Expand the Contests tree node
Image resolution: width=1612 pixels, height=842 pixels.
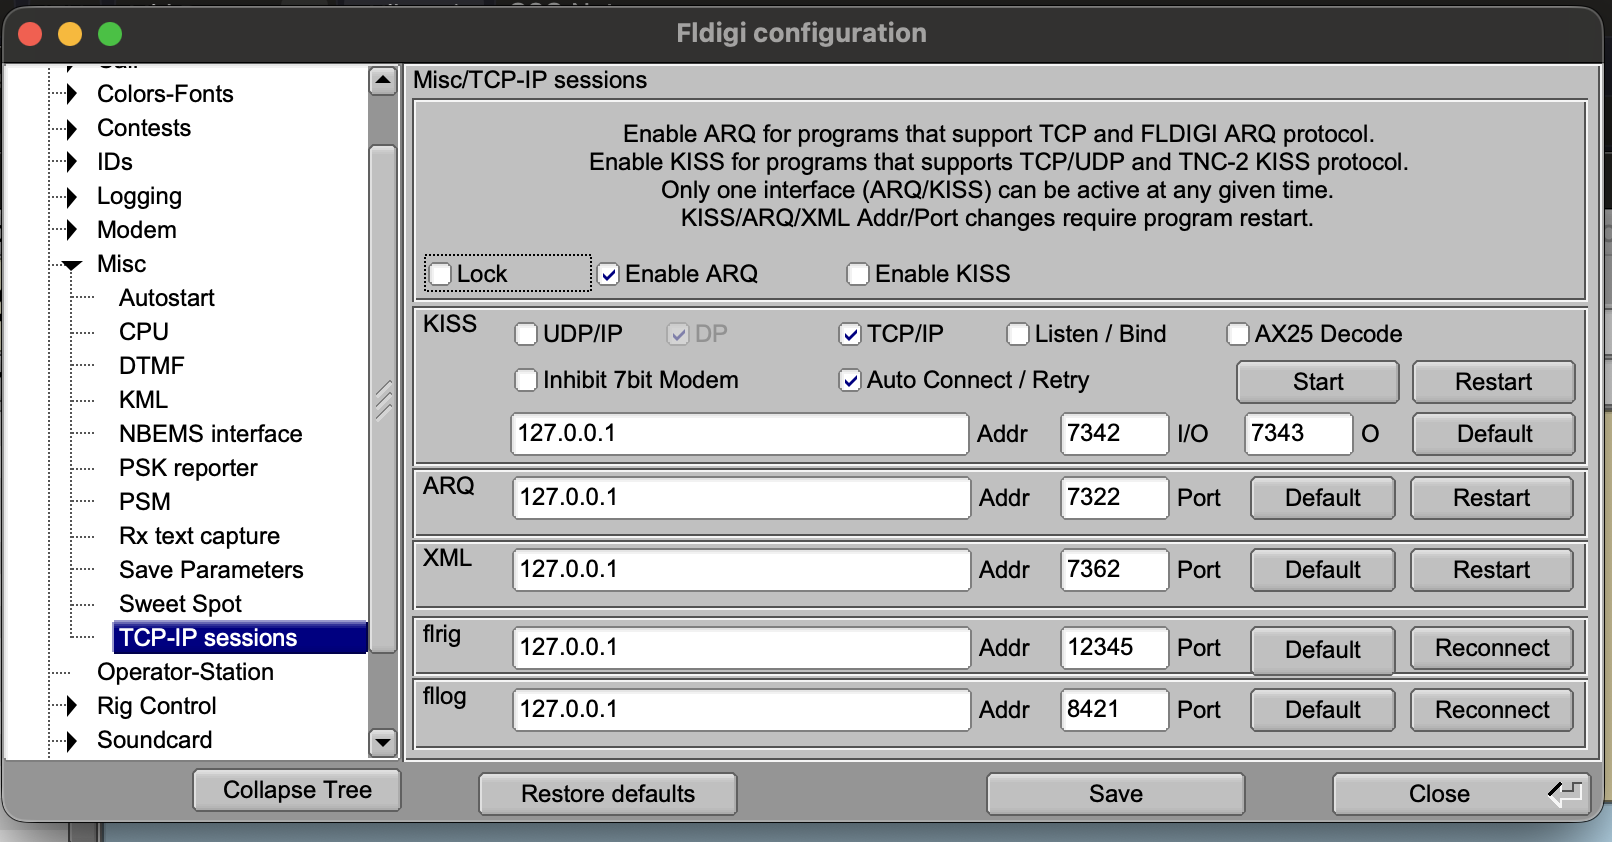coord(71,128)
